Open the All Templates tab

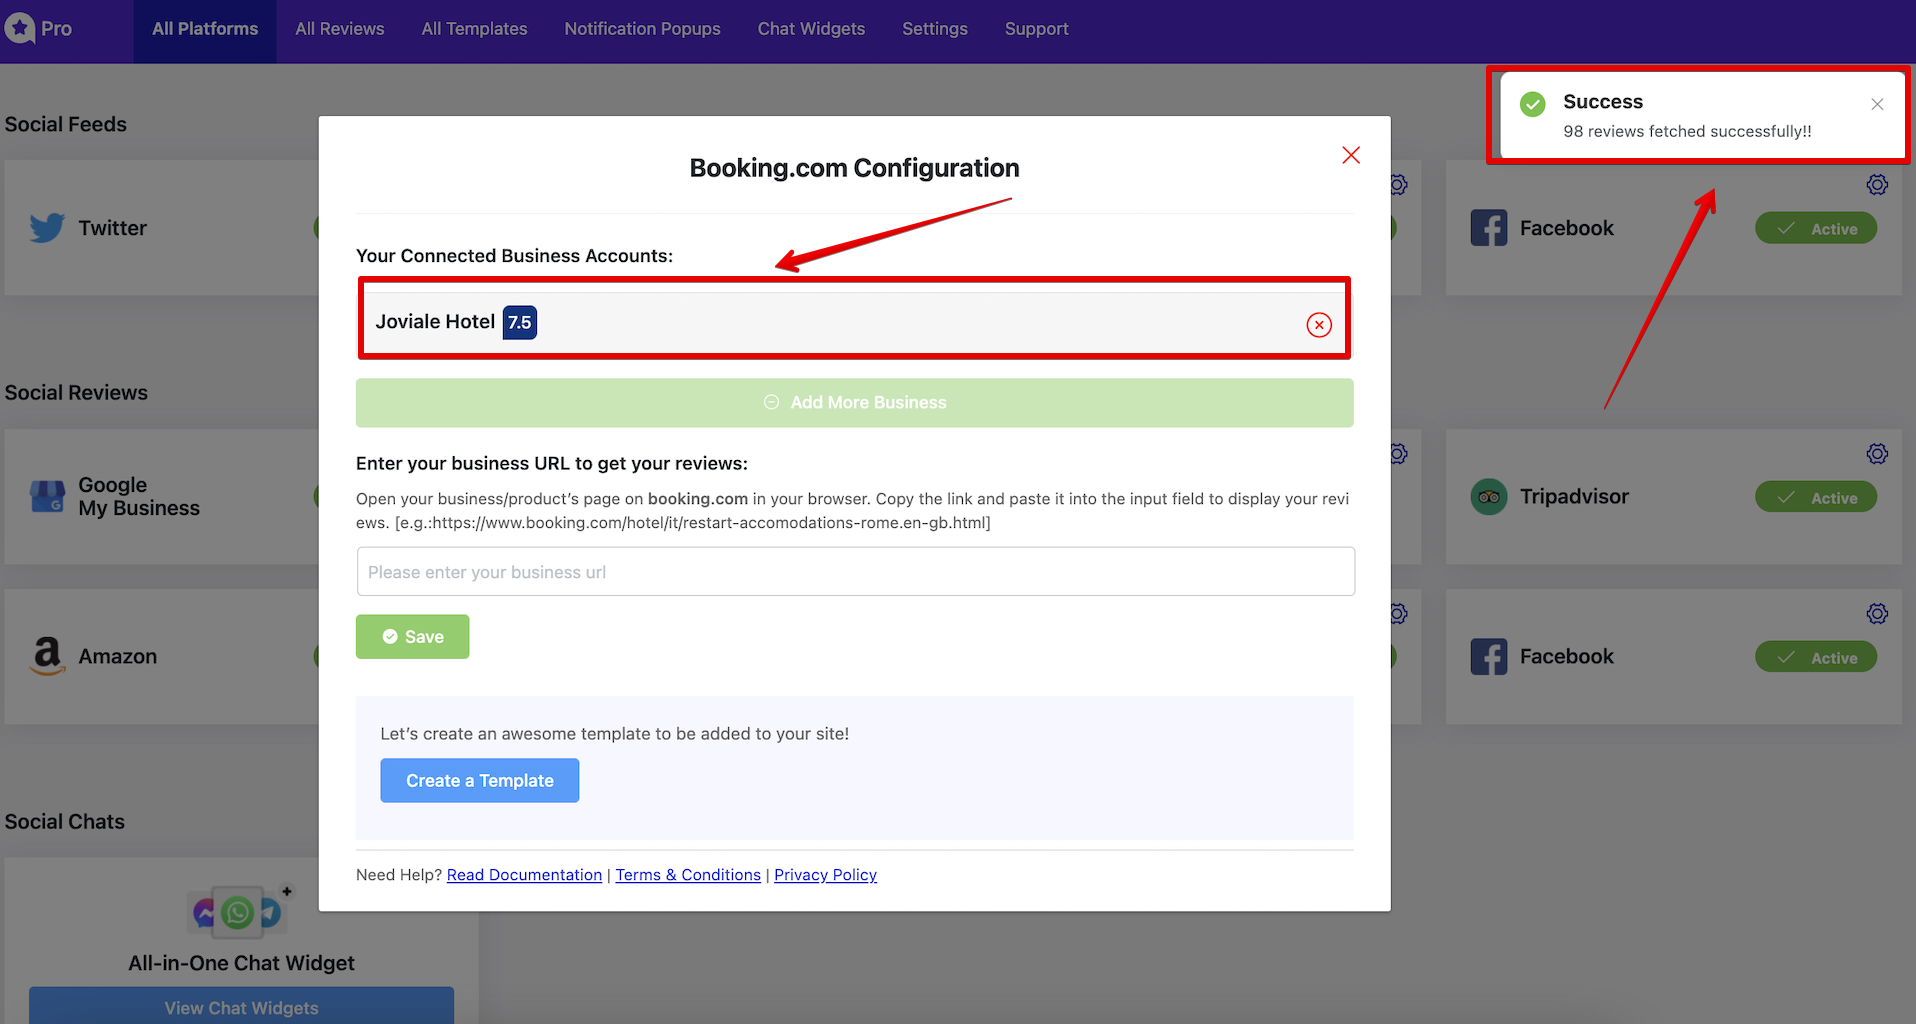click(x=474, y=29)
